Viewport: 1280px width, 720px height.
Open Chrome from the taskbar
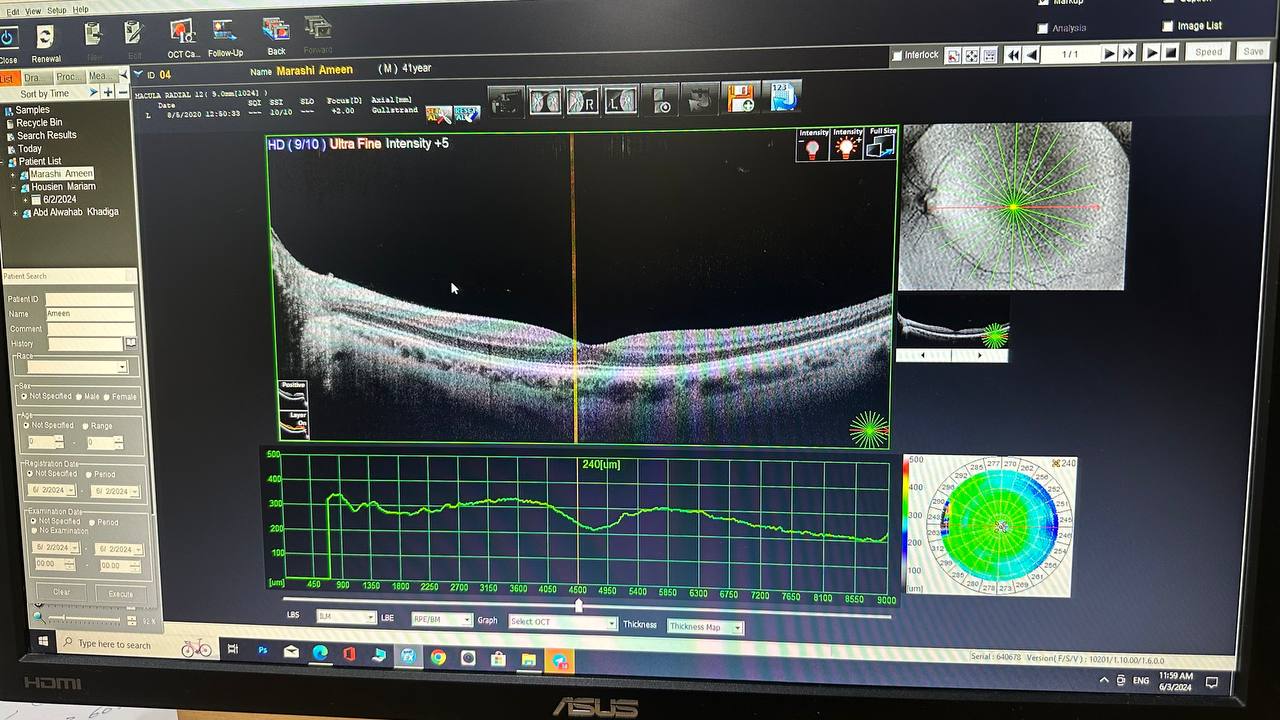tap(438, 657)
